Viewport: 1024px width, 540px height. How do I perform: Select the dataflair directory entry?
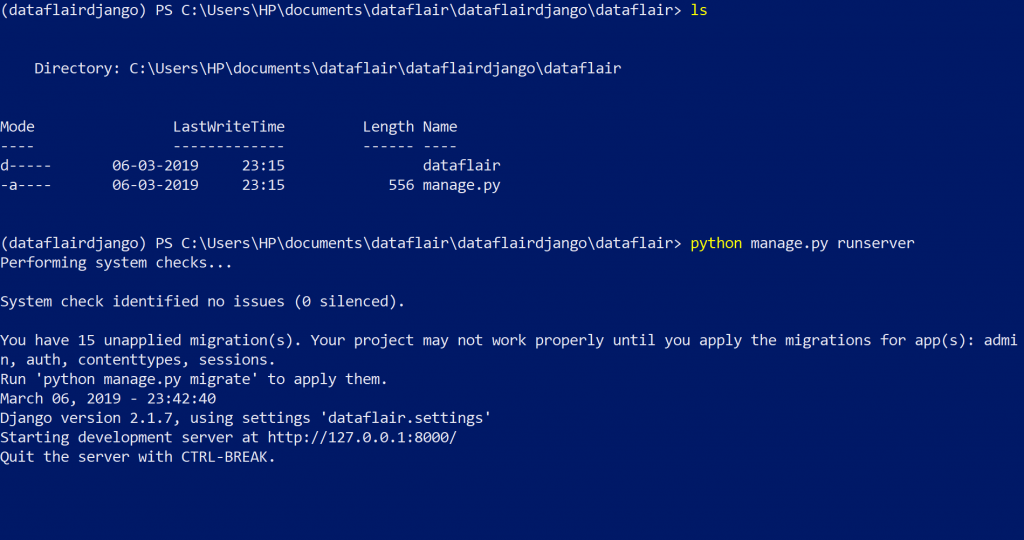coord(462,165)
